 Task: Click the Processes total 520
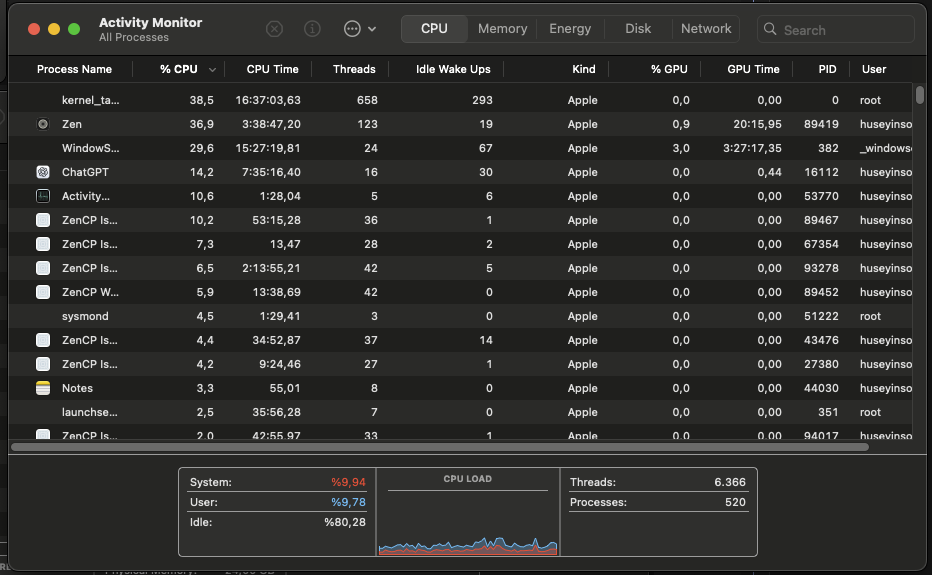[735, 502]
